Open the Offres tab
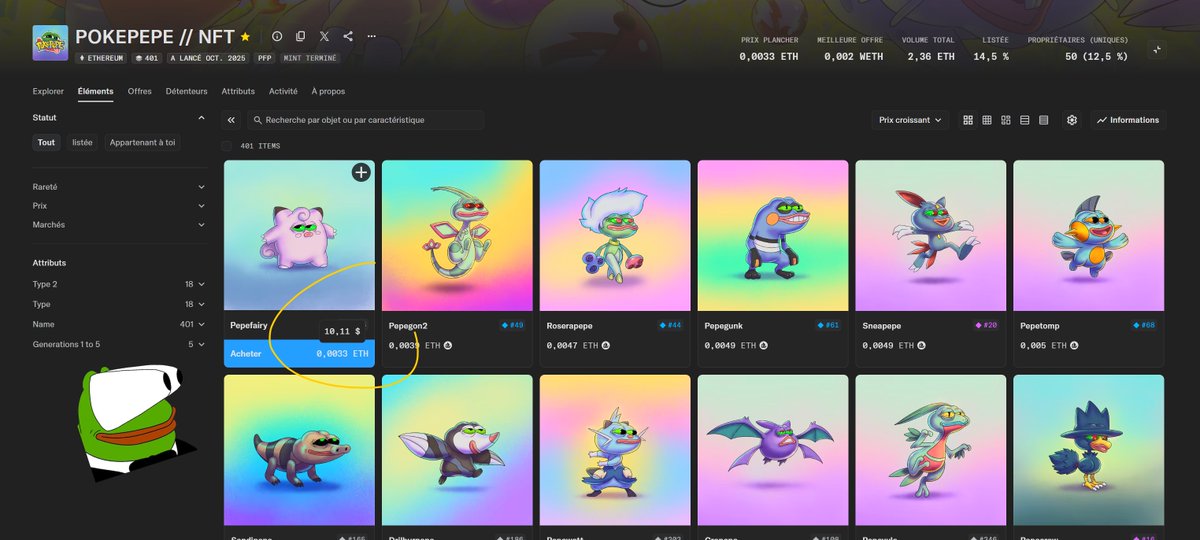The image size is (1200, 540). (140, 91)
